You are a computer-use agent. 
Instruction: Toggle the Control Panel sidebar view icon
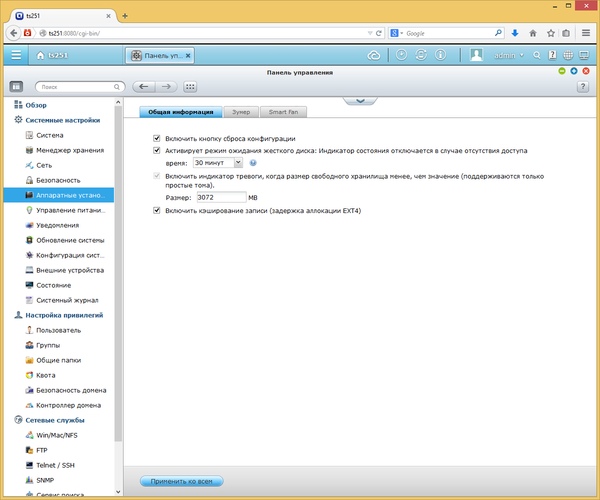pos(16,87)
